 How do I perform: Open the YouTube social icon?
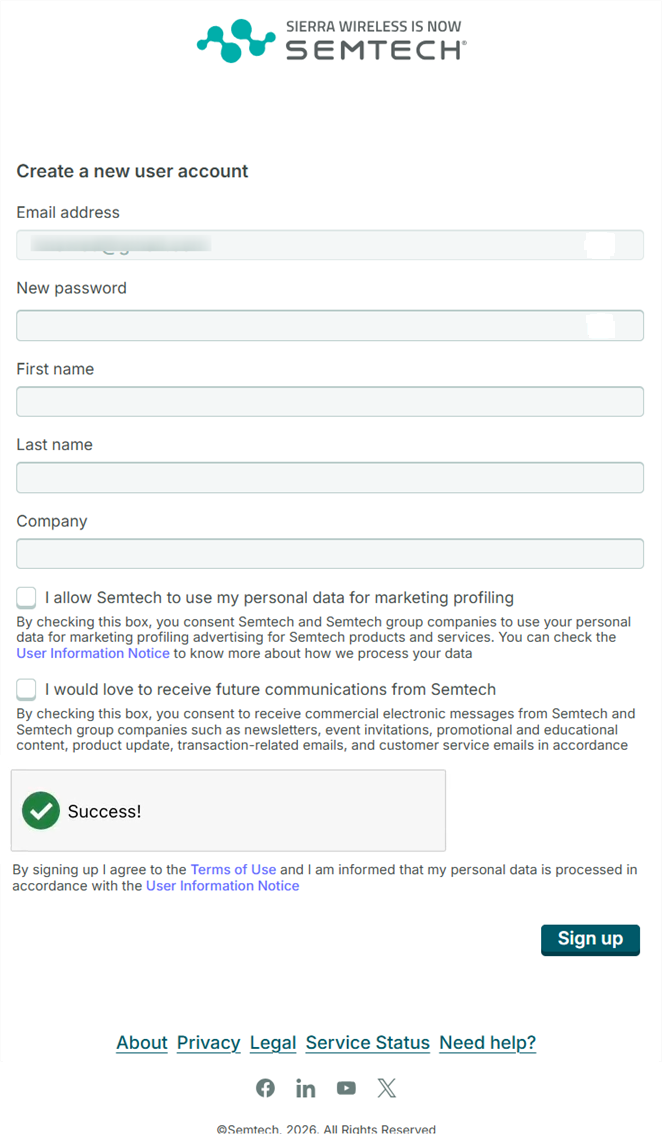click(x=346, y=1088)
